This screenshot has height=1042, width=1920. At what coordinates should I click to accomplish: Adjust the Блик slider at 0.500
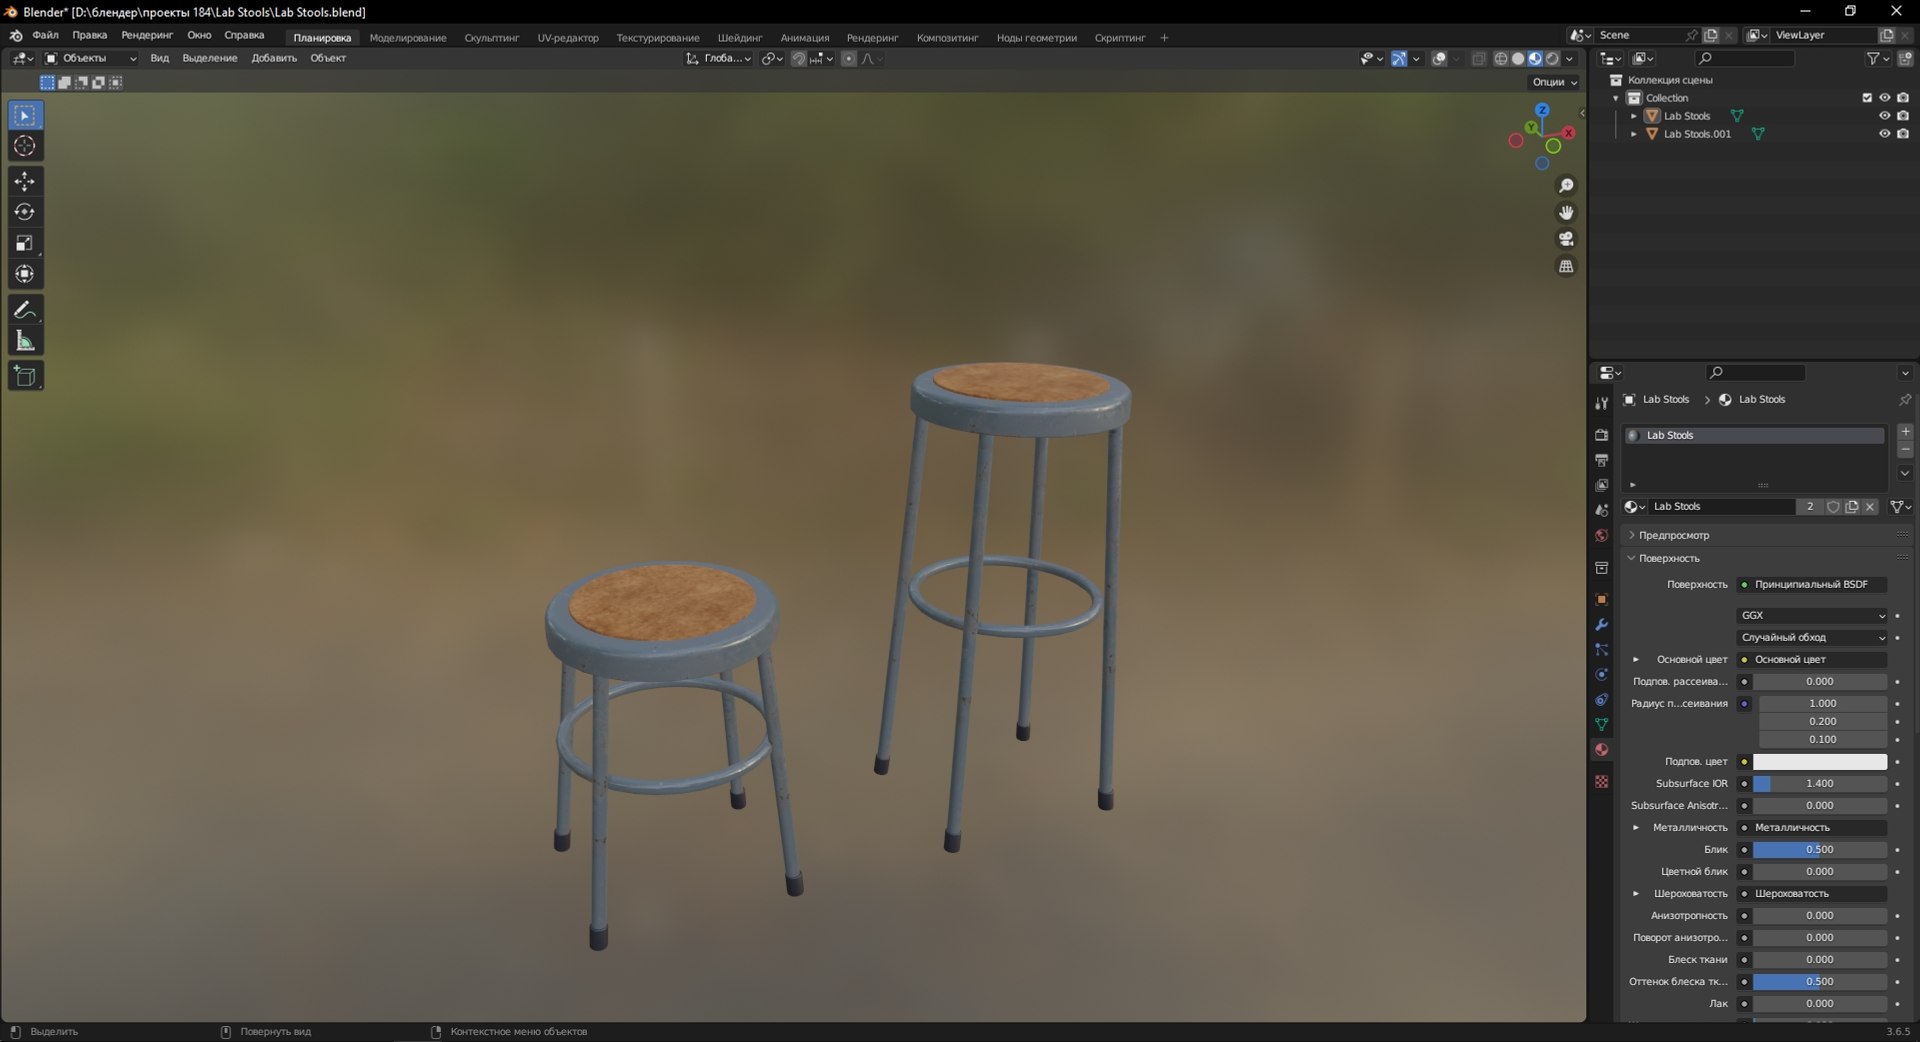pyautogui.click(x=1820, y=850)
